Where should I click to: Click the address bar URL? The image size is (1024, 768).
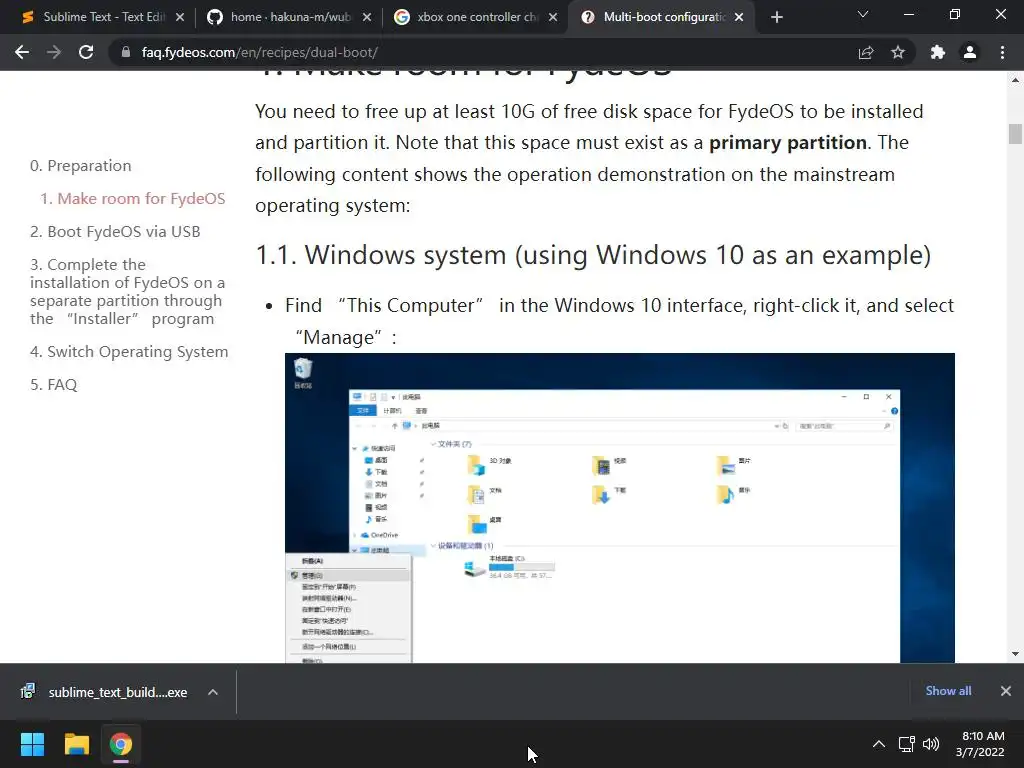(259, 52)
